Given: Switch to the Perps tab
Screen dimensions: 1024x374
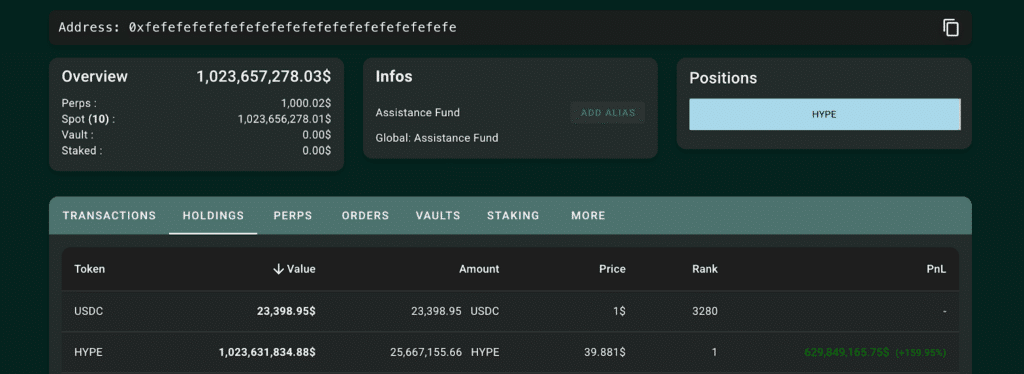Looking at the screenshot, I should pyautogui.click(x=293, y=215).
